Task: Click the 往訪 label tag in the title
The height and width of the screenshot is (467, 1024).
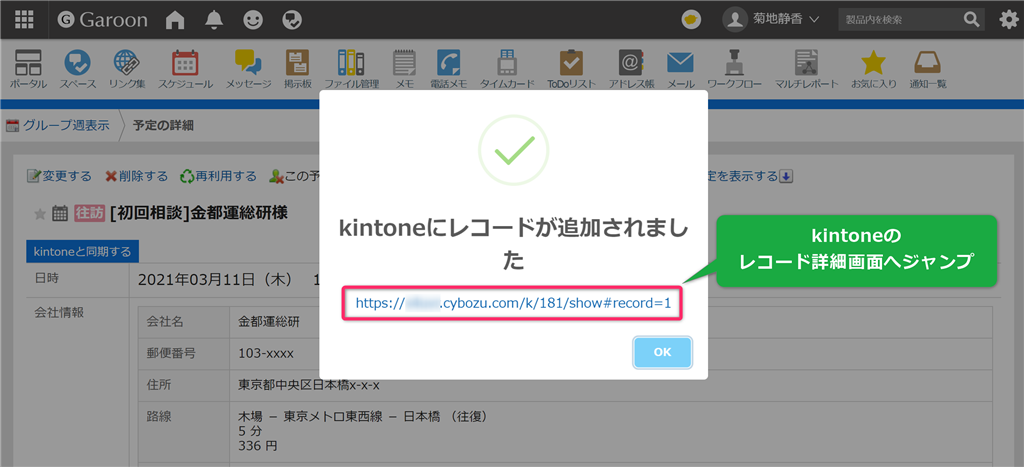Action: (x=89, y=214)
